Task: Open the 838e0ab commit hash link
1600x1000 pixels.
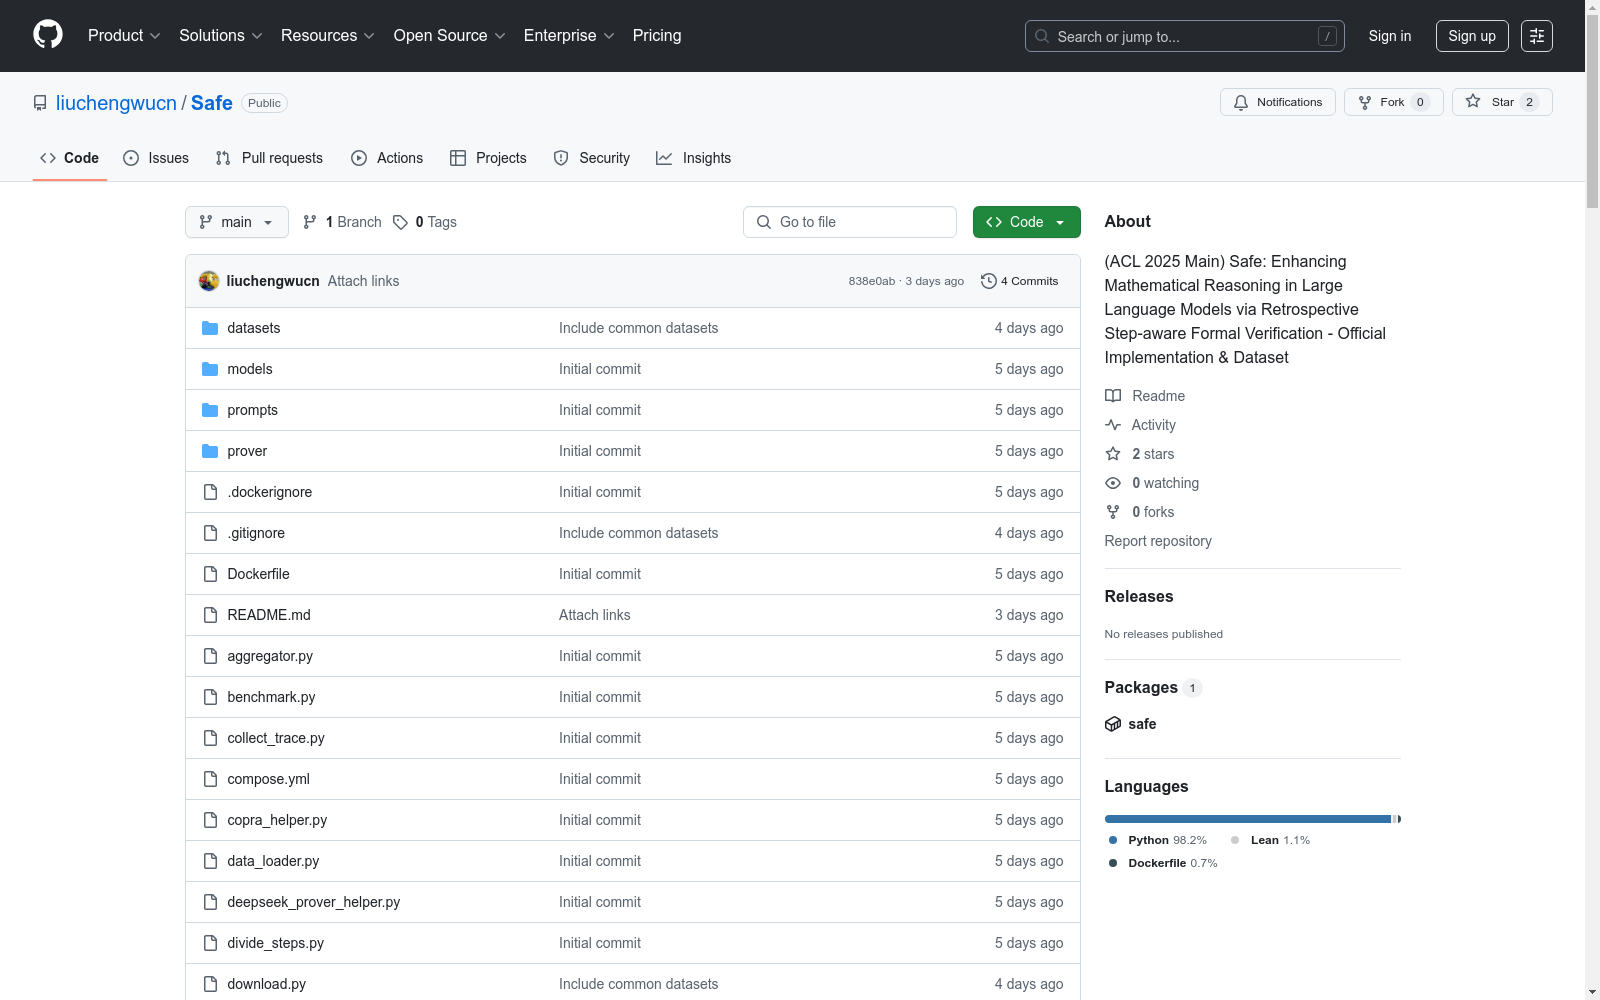Action: pyautogui.click(x=872, y=281)
